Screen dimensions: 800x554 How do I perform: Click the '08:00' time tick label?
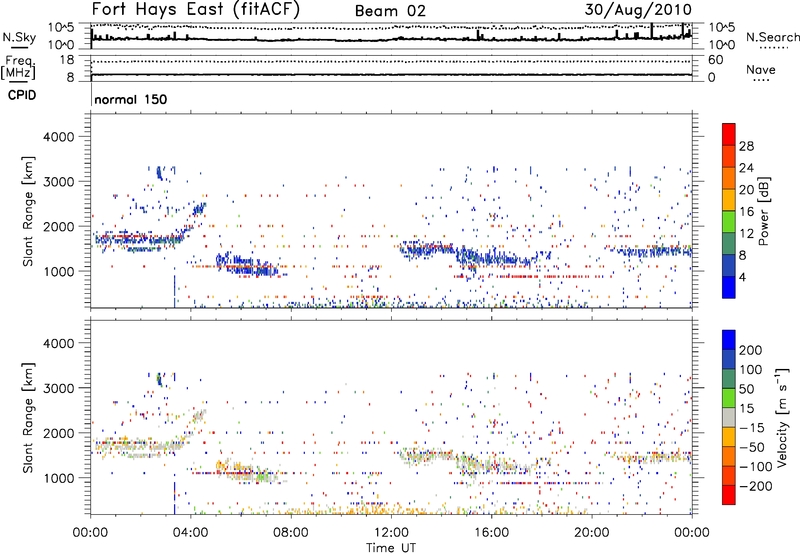point(291,533)
